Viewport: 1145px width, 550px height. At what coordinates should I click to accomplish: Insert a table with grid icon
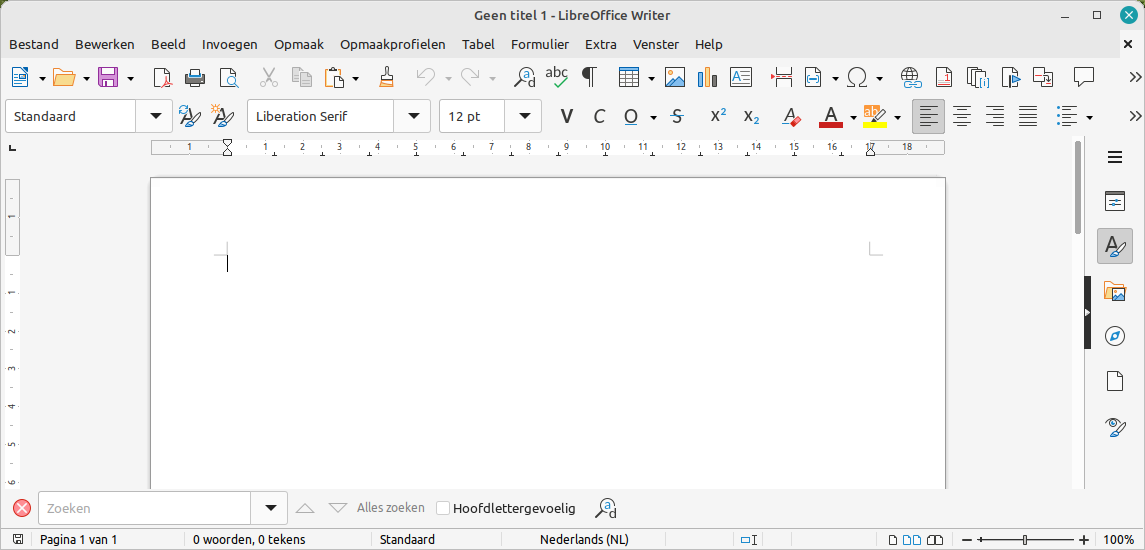(629, 77)
